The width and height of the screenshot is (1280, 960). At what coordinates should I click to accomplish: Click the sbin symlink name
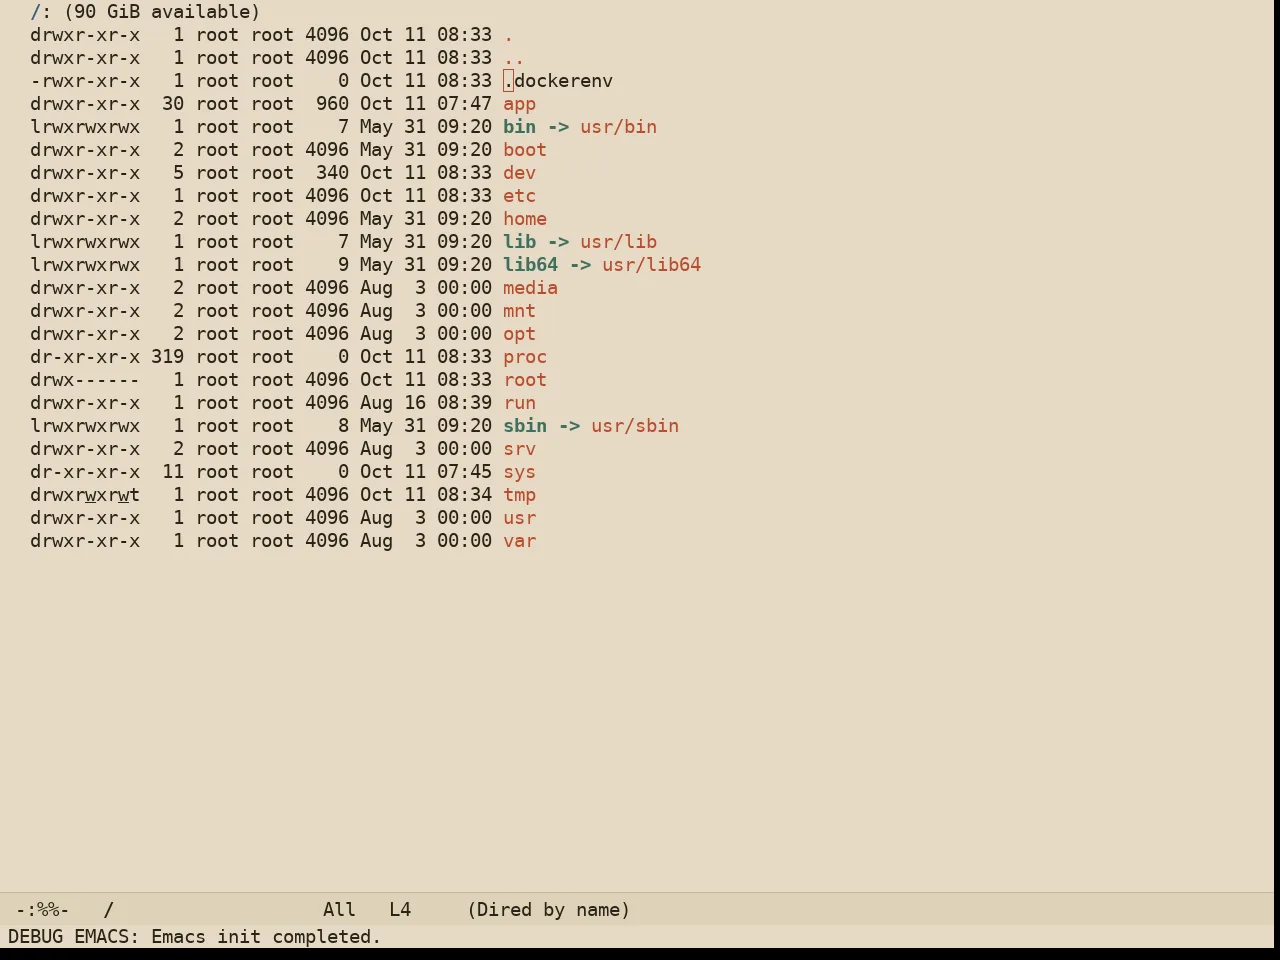tap(525, 426)
